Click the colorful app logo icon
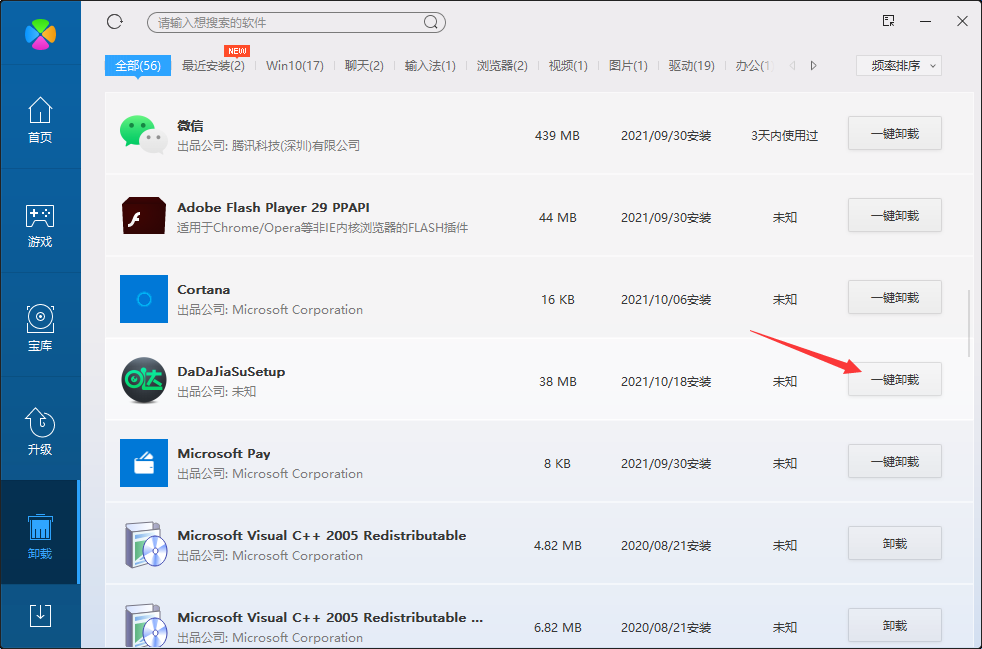982x649 pixels. coord(40,34)
